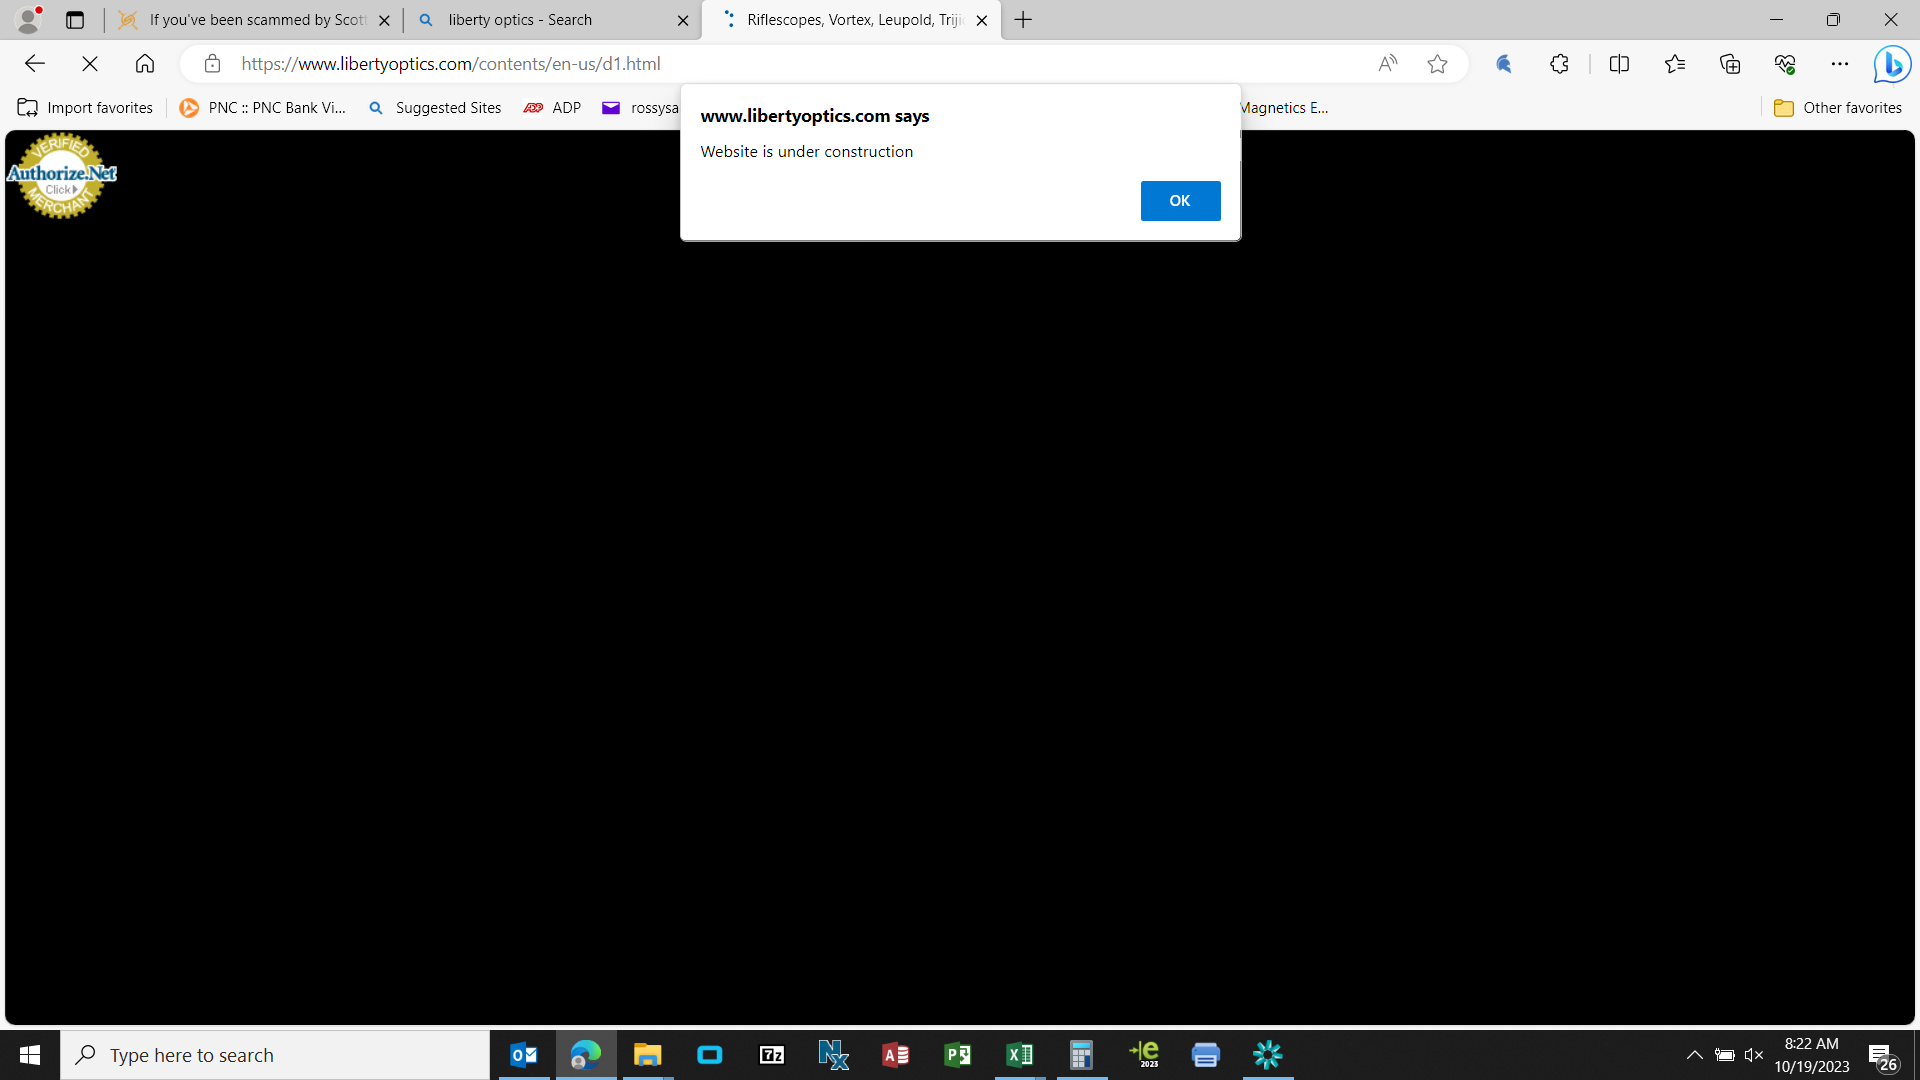Add this page to favorites
Viewport: 1920px width, 1080px height.
point(1437,64)
